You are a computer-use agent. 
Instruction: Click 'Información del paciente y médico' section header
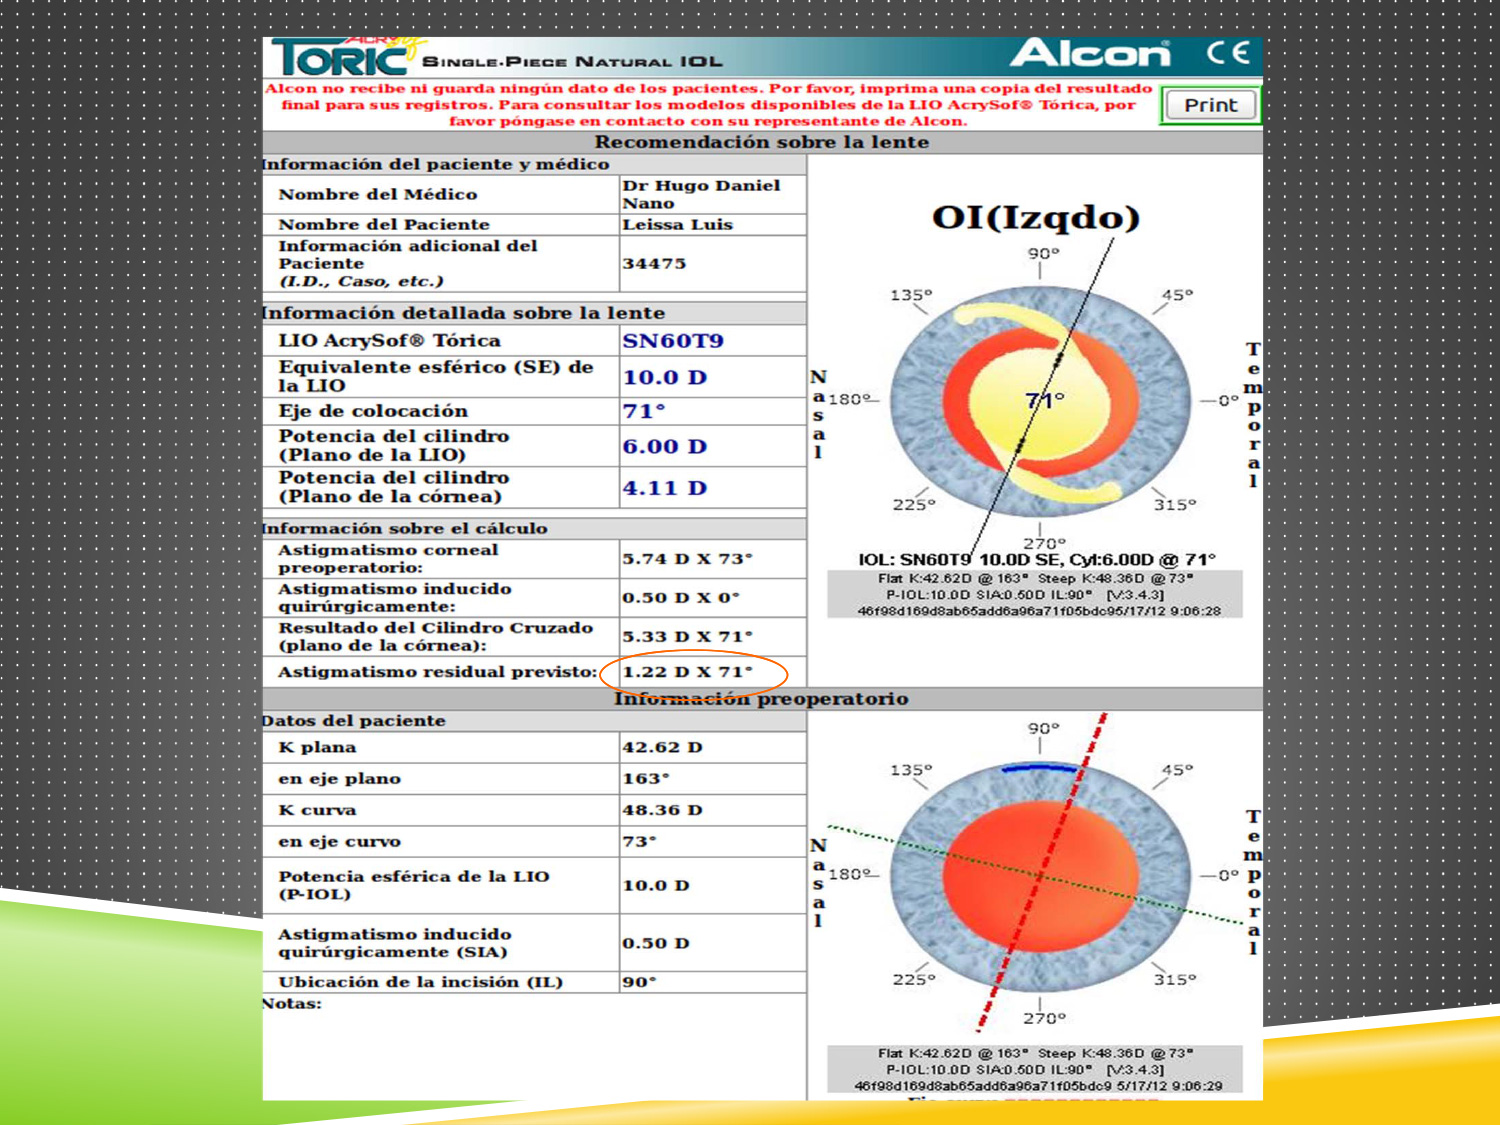point(435,164)
